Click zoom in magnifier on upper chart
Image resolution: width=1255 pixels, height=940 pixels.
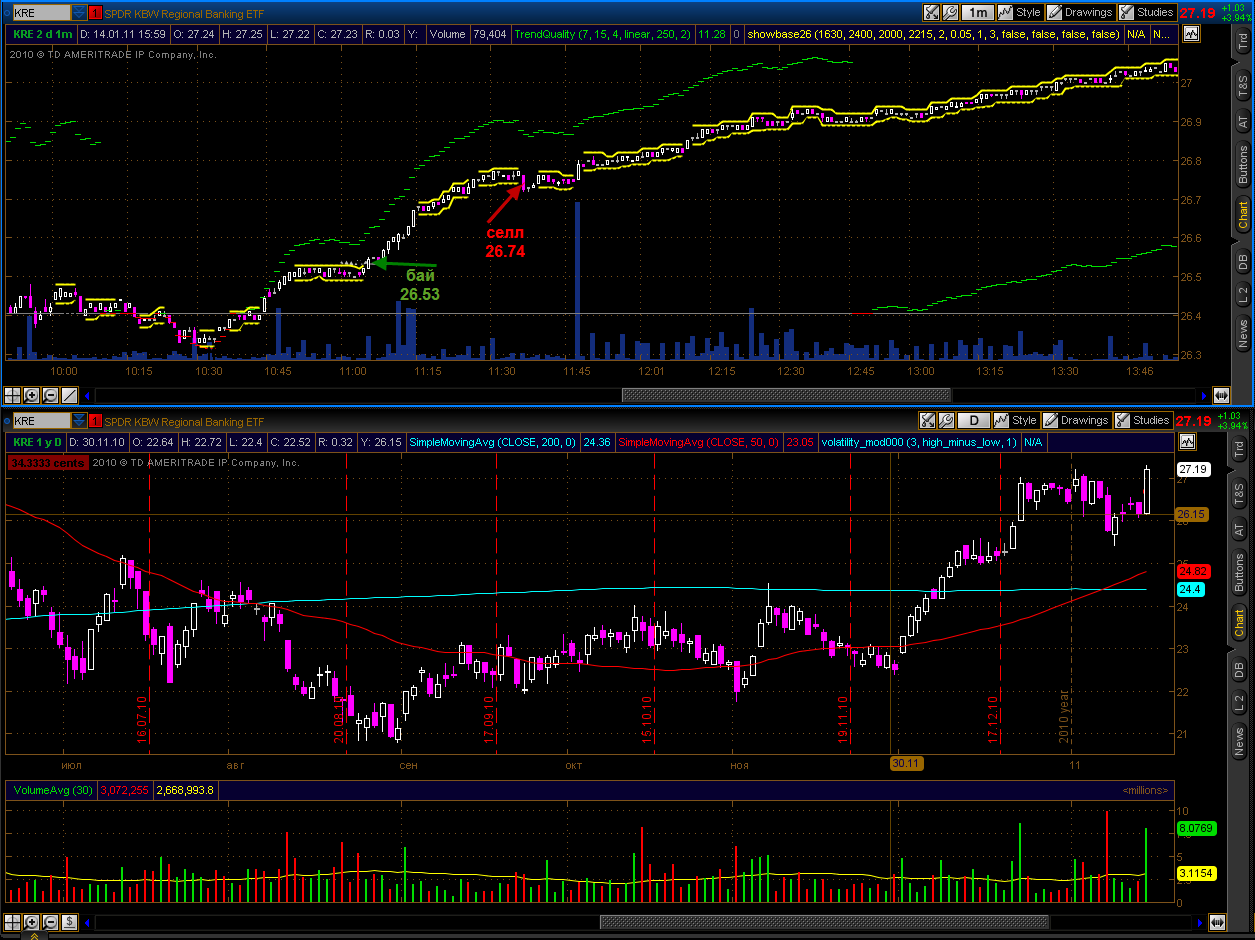(31, 394)
